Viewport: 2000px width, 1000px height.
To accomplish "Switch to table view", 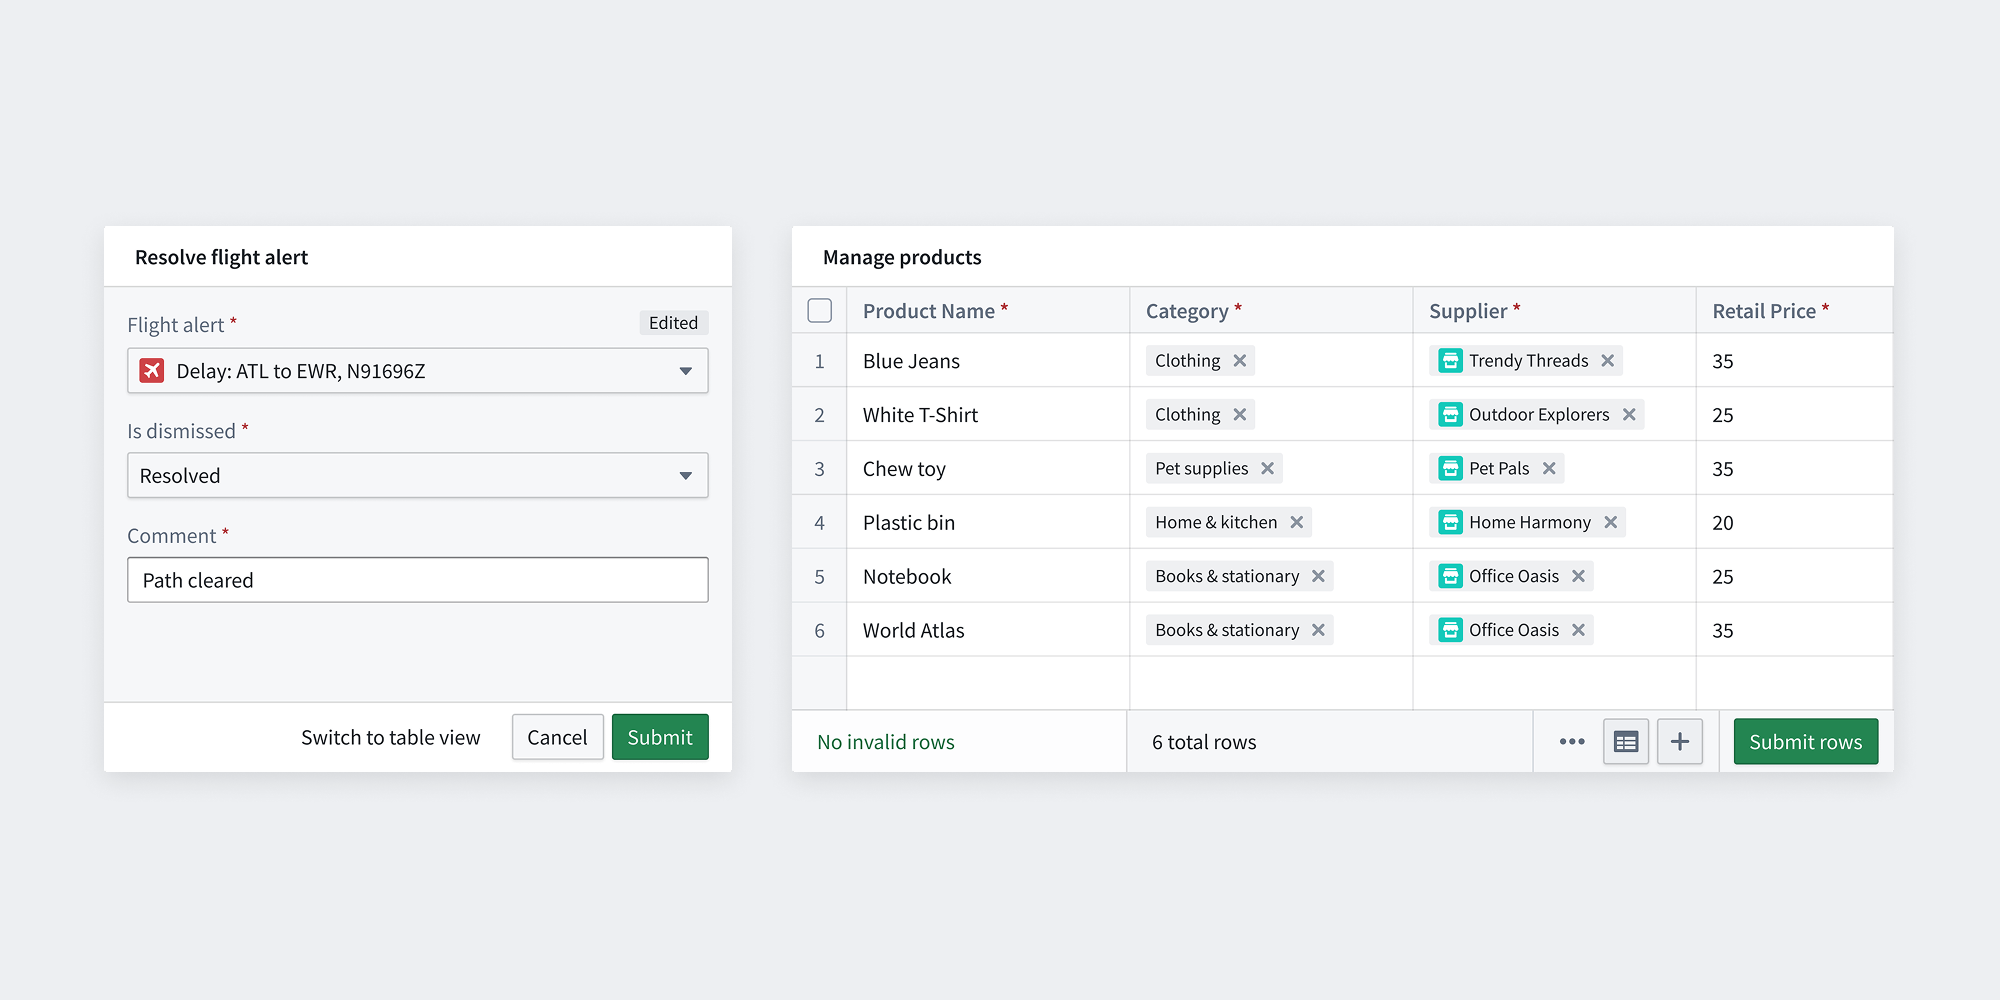I will 390,737.
